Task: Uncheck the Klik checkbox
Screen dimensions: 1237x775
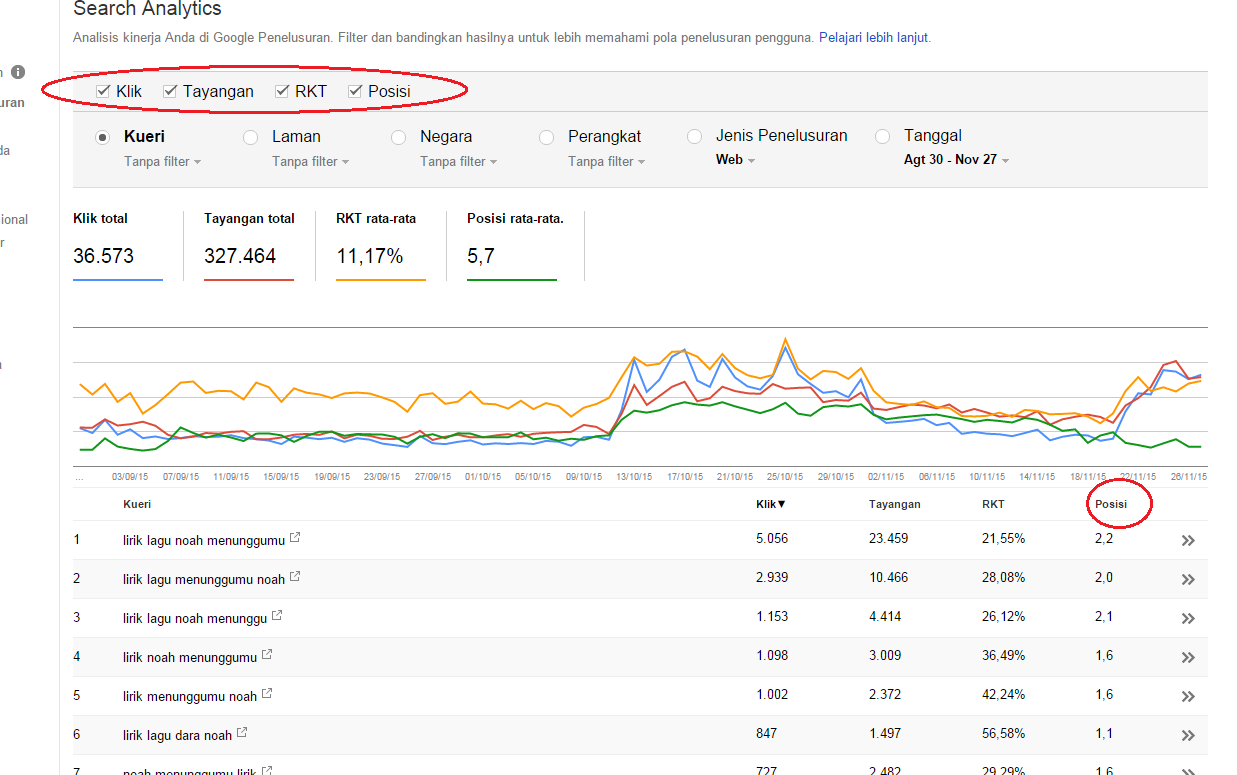Action: tap(103, 91)
